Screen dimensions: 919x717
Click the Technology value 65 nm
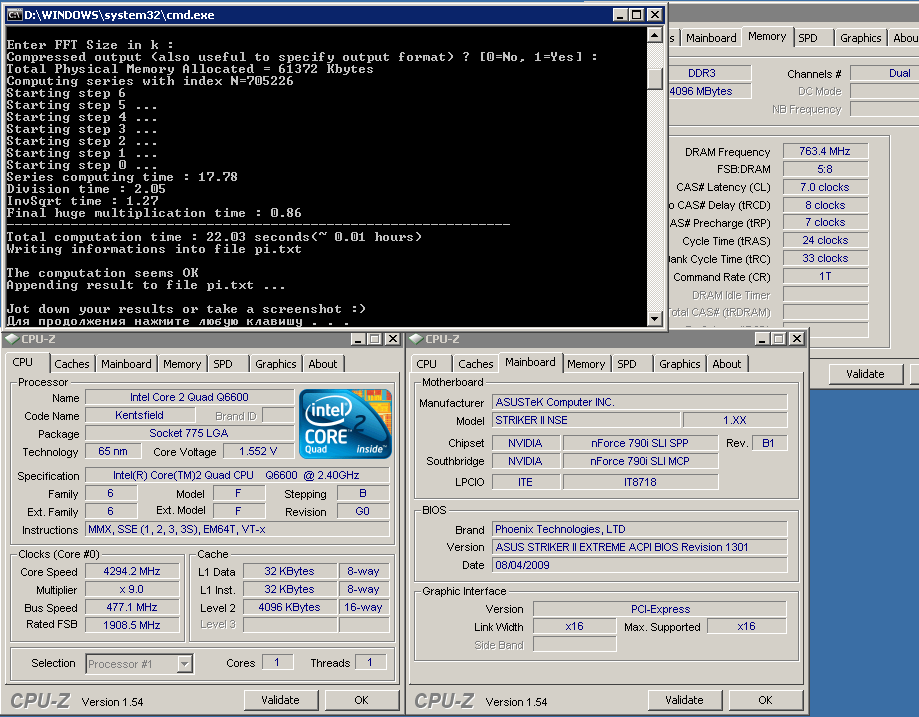click(113, 451)
